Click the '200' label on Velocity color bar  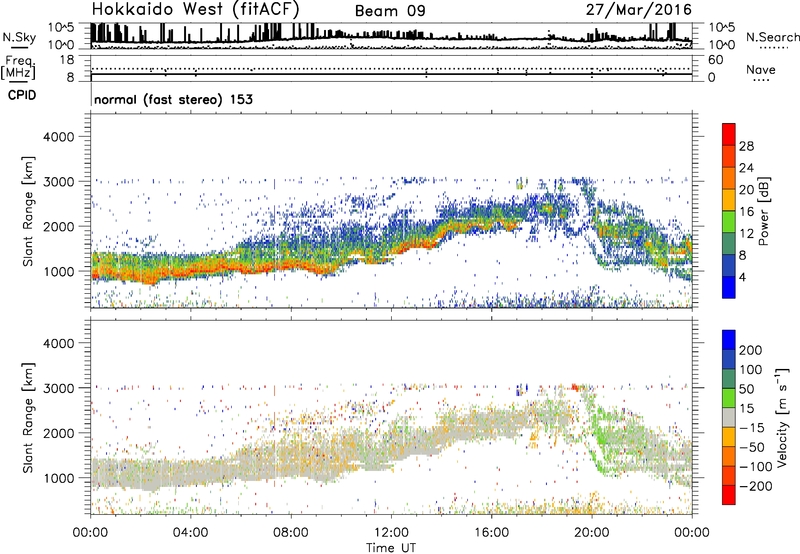point(751,350)
